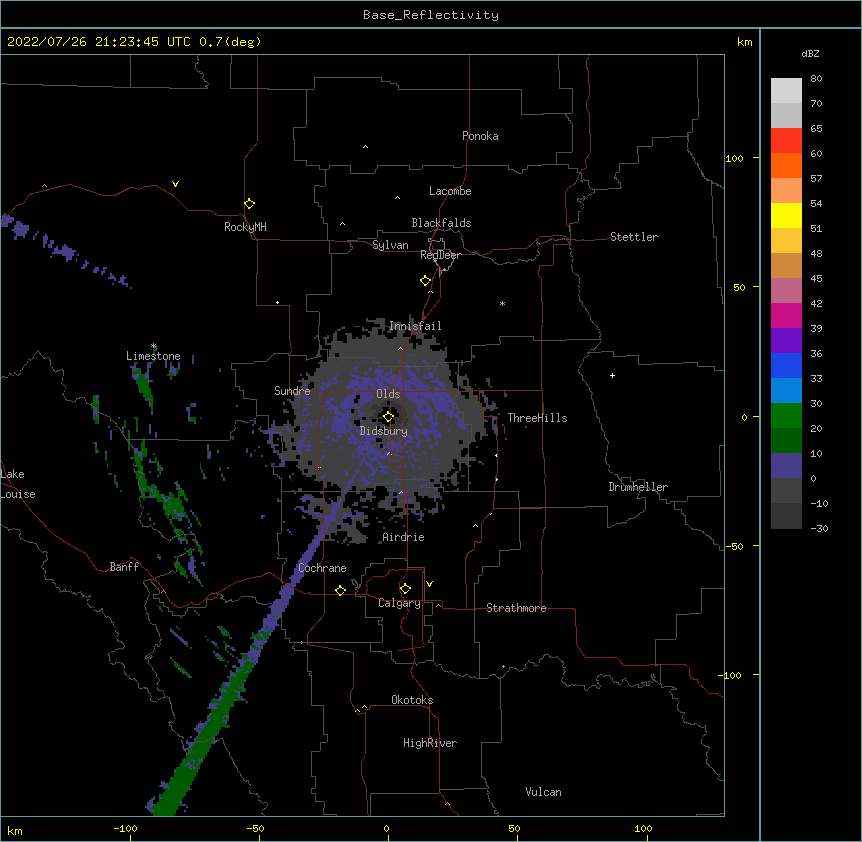Click the Blackfalds city label
862x842 pixels.
click(x=441, y=223)
